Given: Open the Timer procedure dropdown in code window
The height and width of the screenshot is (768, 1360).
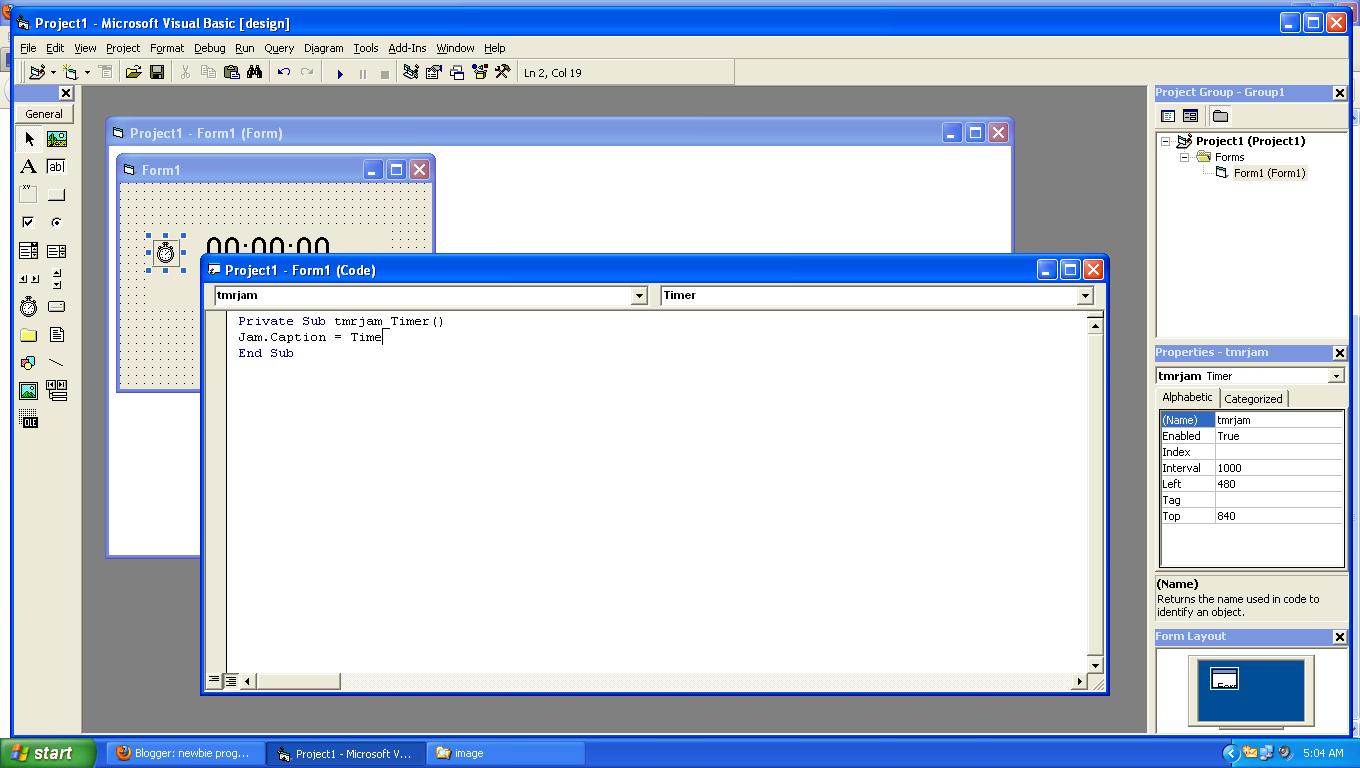Looking at the screenshot, I should [x=1085, y=296].
